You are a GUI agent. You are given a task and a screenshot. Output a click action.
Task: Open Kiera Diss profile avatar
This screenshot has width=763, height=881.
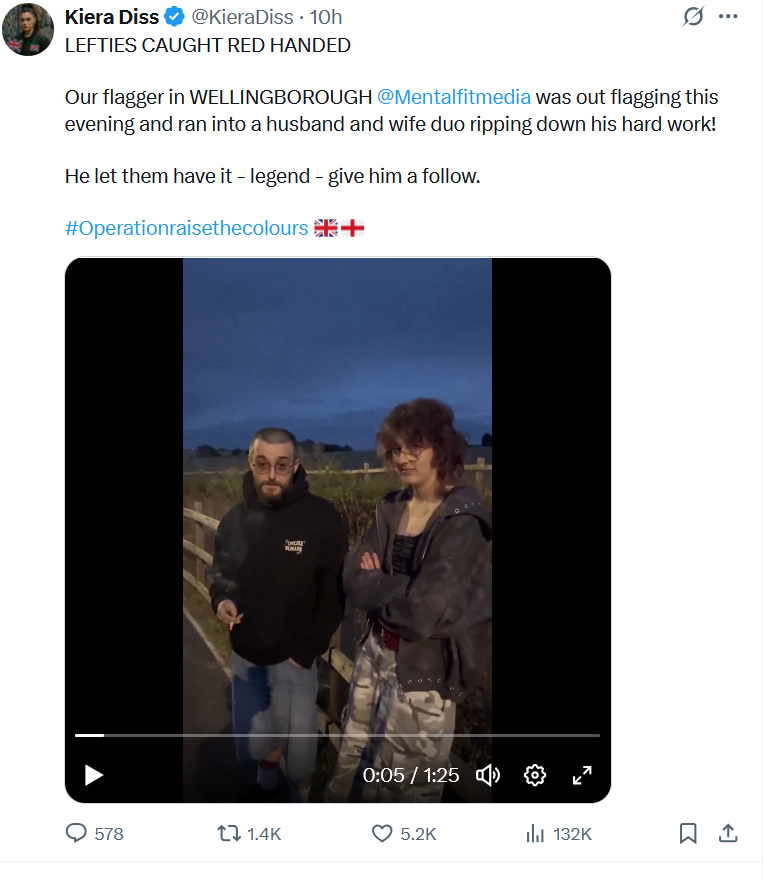tap(28, 29)
